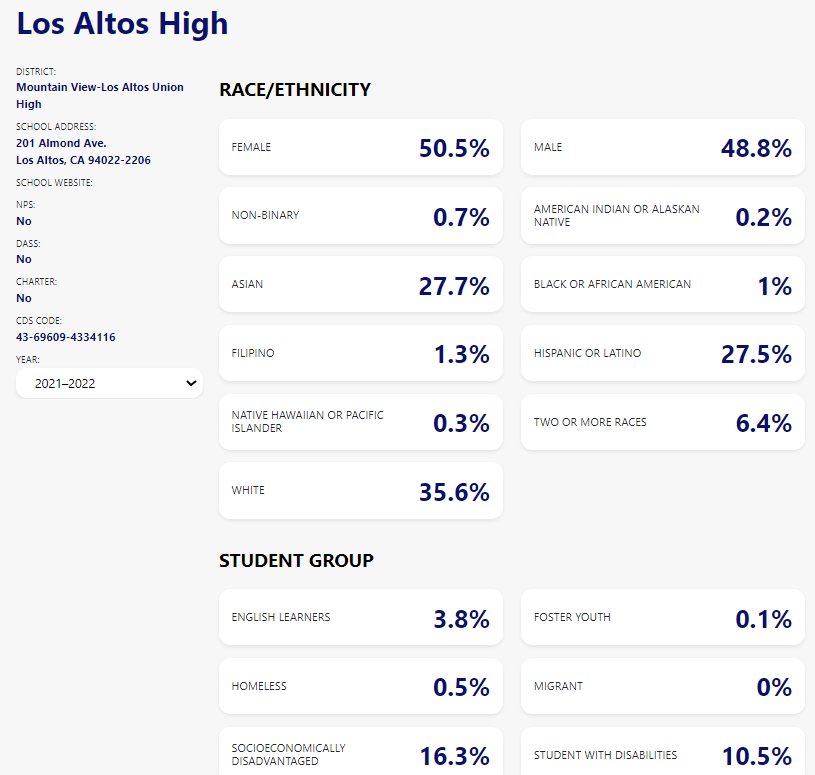The width and height of the screenshot is (815, 775).
Task: Click the Migrant 0% card
Action: [x=662, y=687]
